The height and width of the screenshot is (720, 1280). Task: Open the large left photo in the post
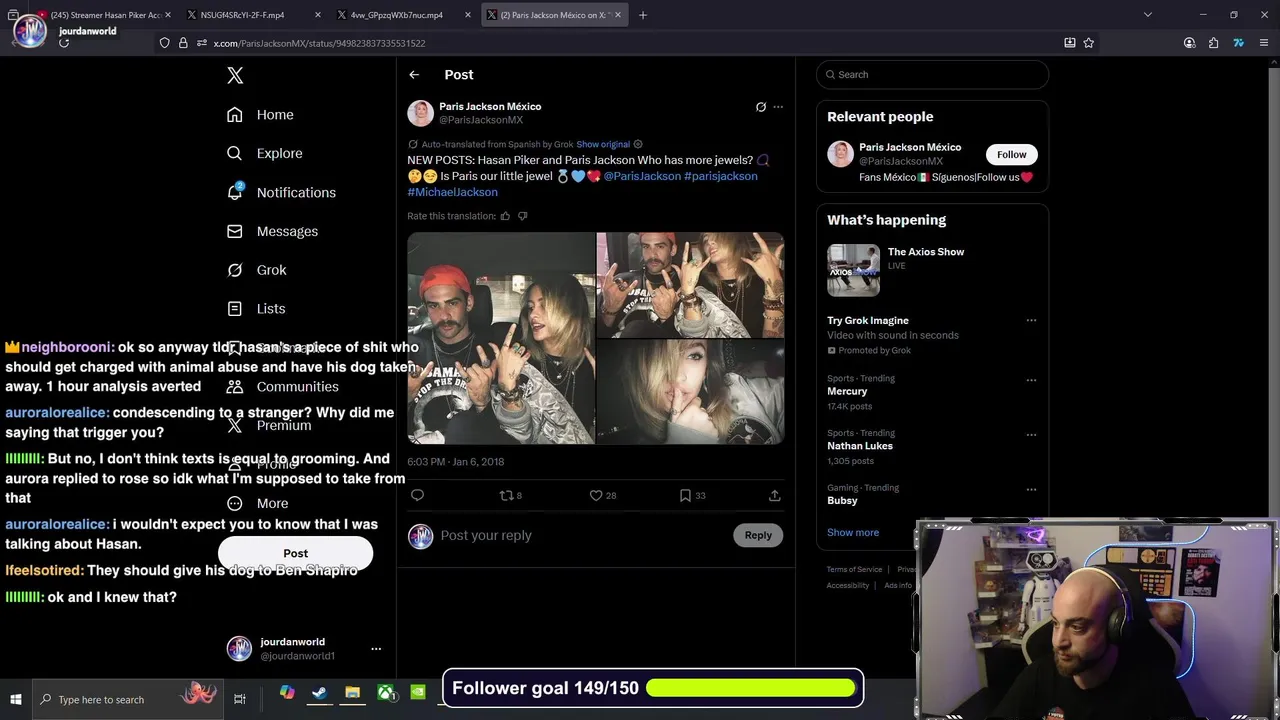click(x=501, y=338)
